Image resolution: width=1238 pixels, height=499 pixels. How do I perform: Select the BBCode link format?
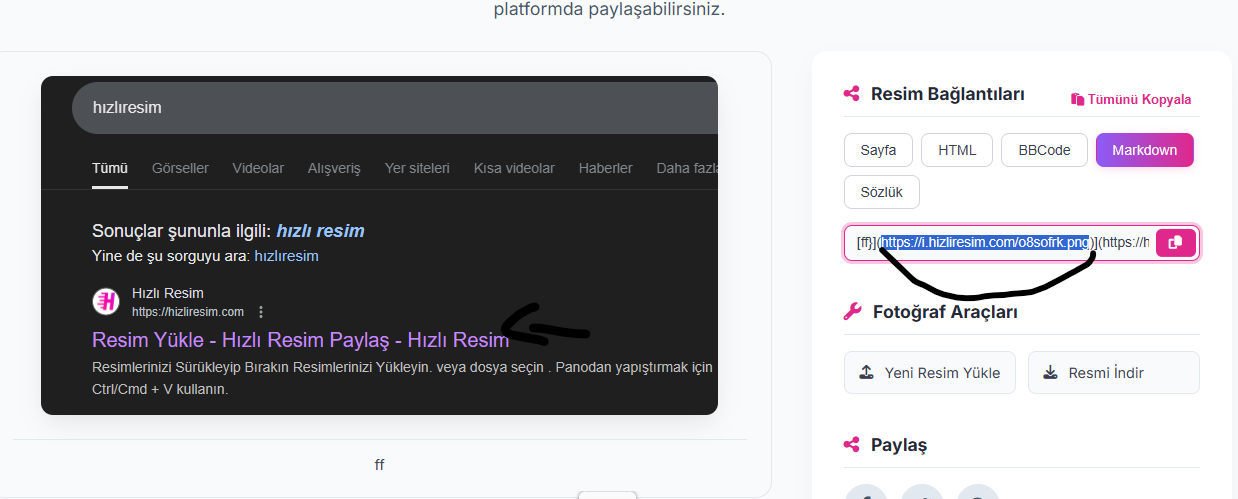tap(1045, 150)
